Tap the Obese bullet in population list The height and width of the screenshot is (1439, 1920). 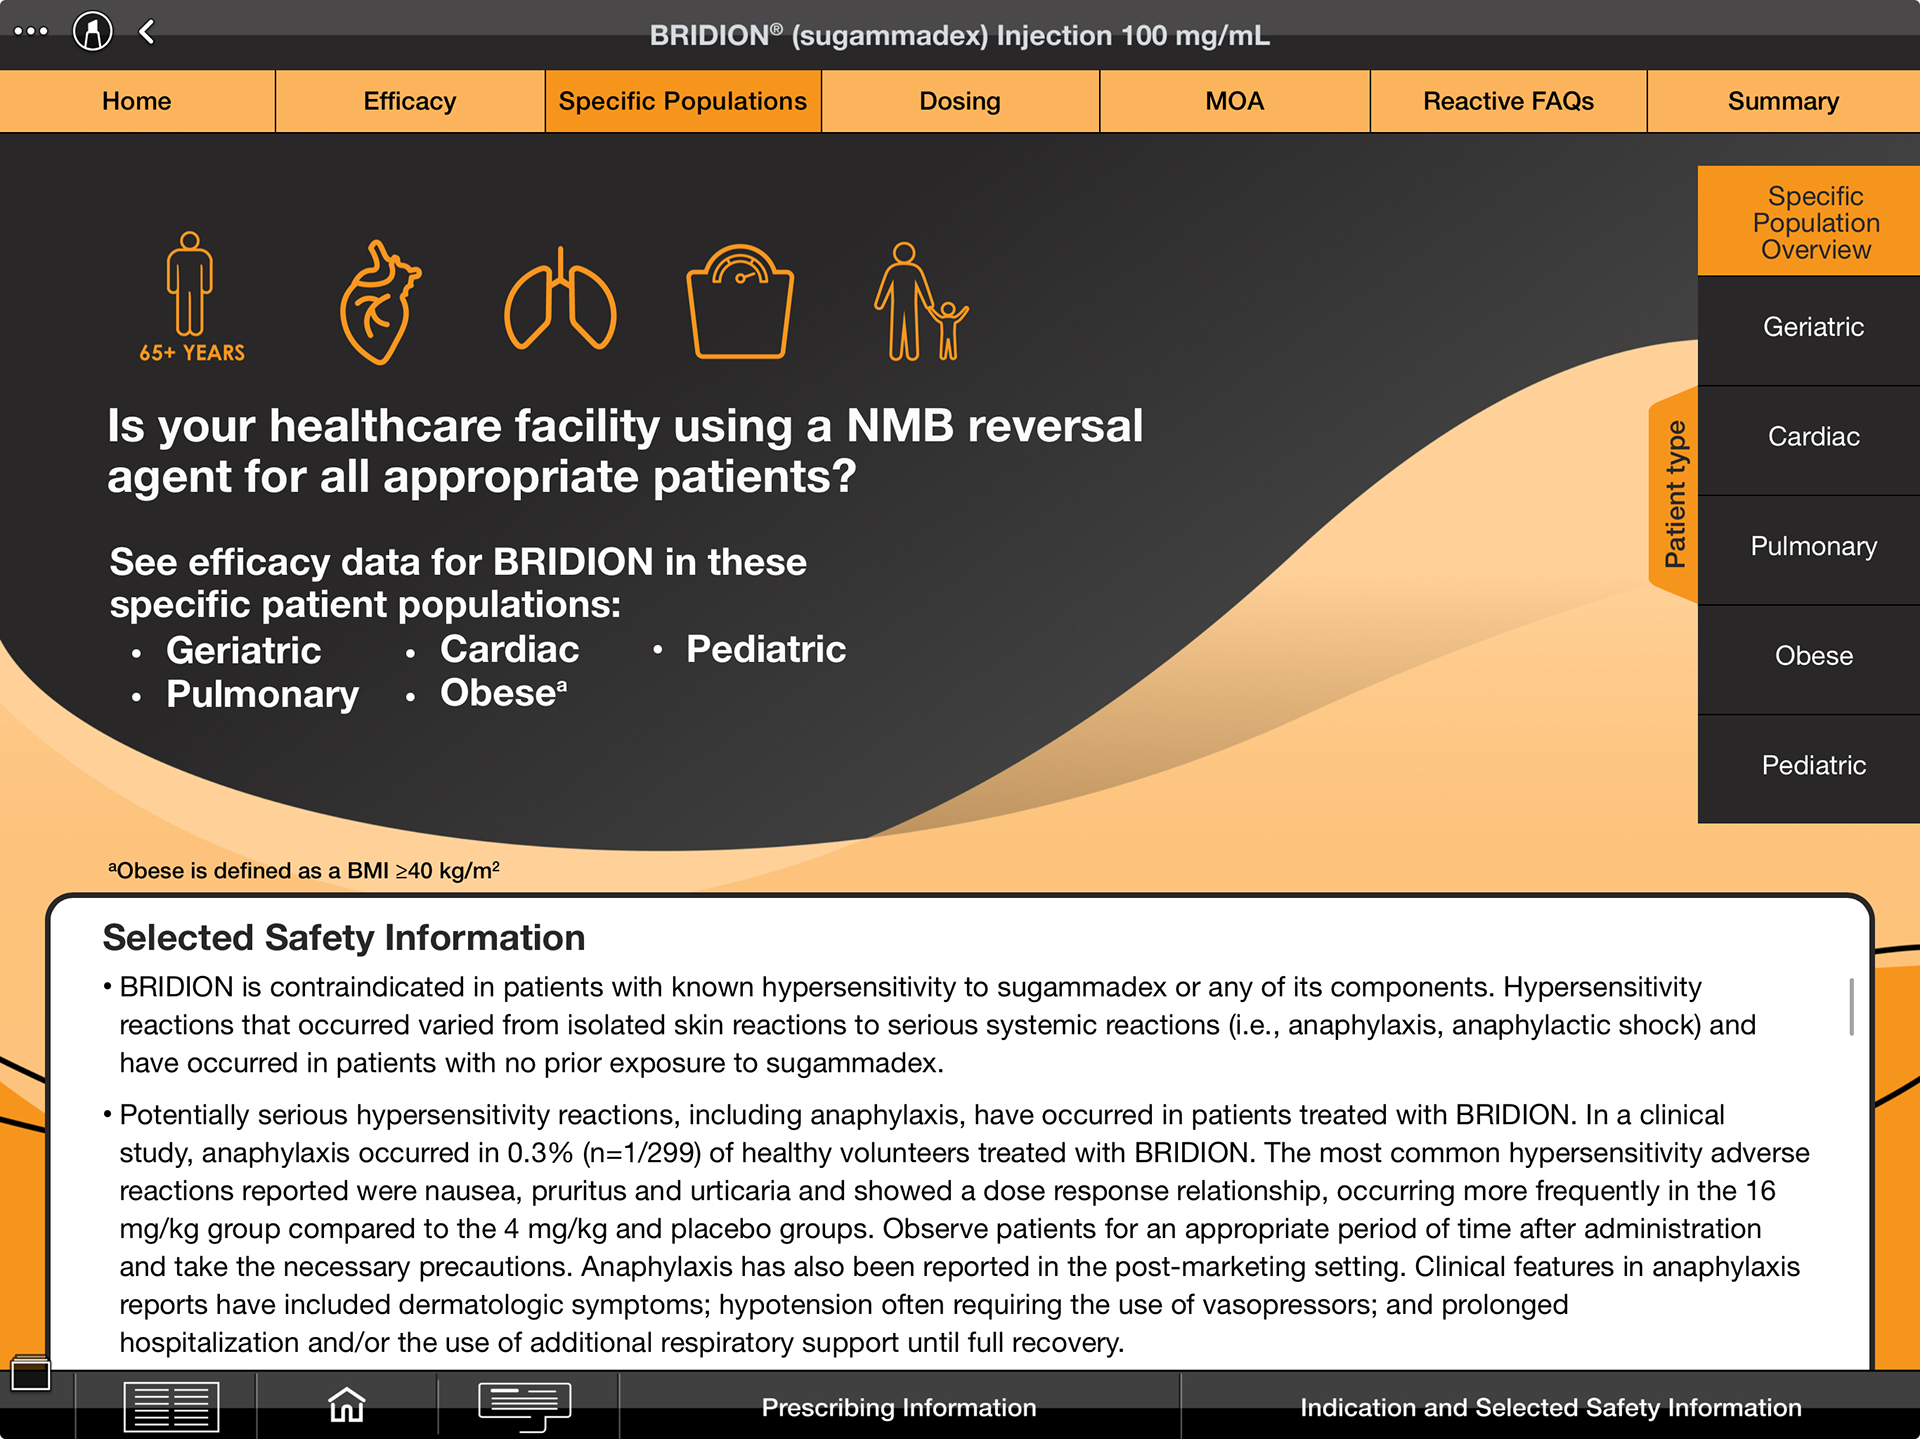pos(503,693)
